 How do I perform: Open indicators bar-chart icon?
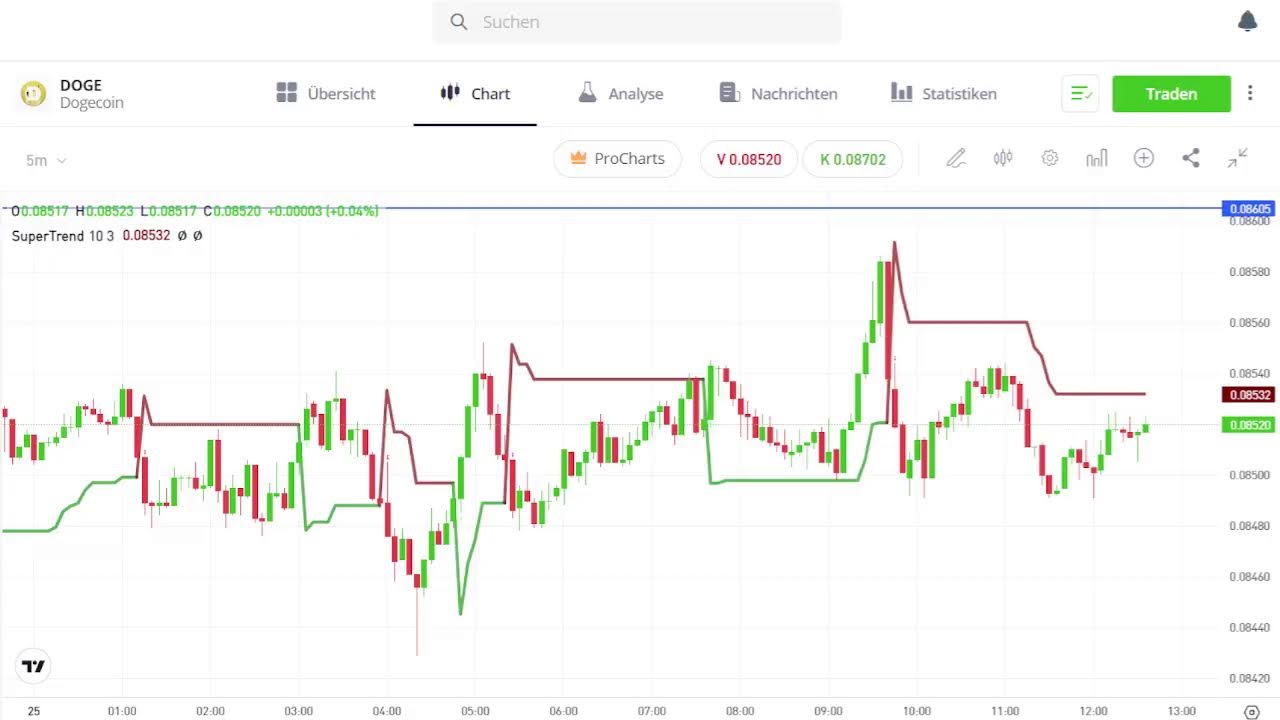1097,158
